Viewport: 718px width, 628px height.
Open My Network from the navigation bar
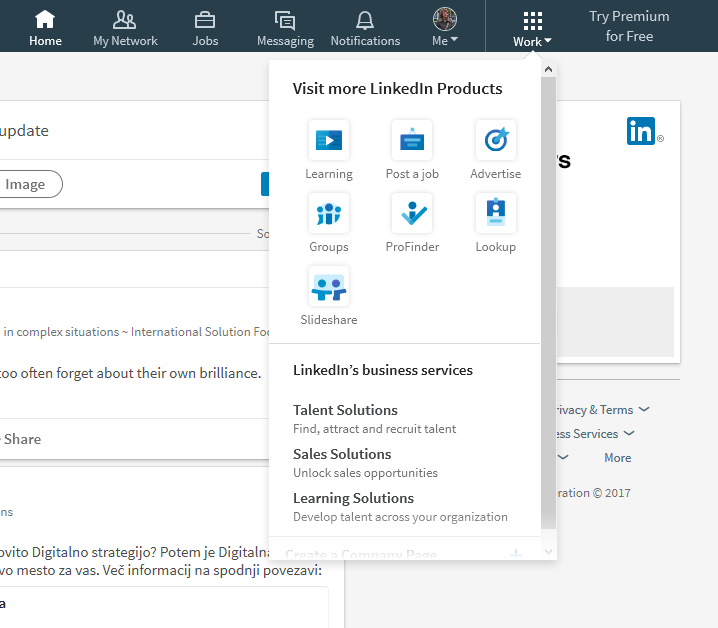[x=125, y=28]
